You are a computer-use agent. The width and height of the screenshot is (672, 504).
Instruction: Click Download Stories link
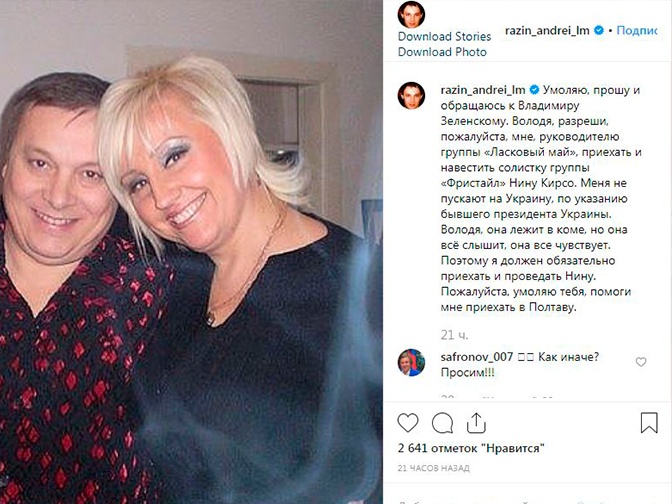pyautogui.click(x=444, y=36)
